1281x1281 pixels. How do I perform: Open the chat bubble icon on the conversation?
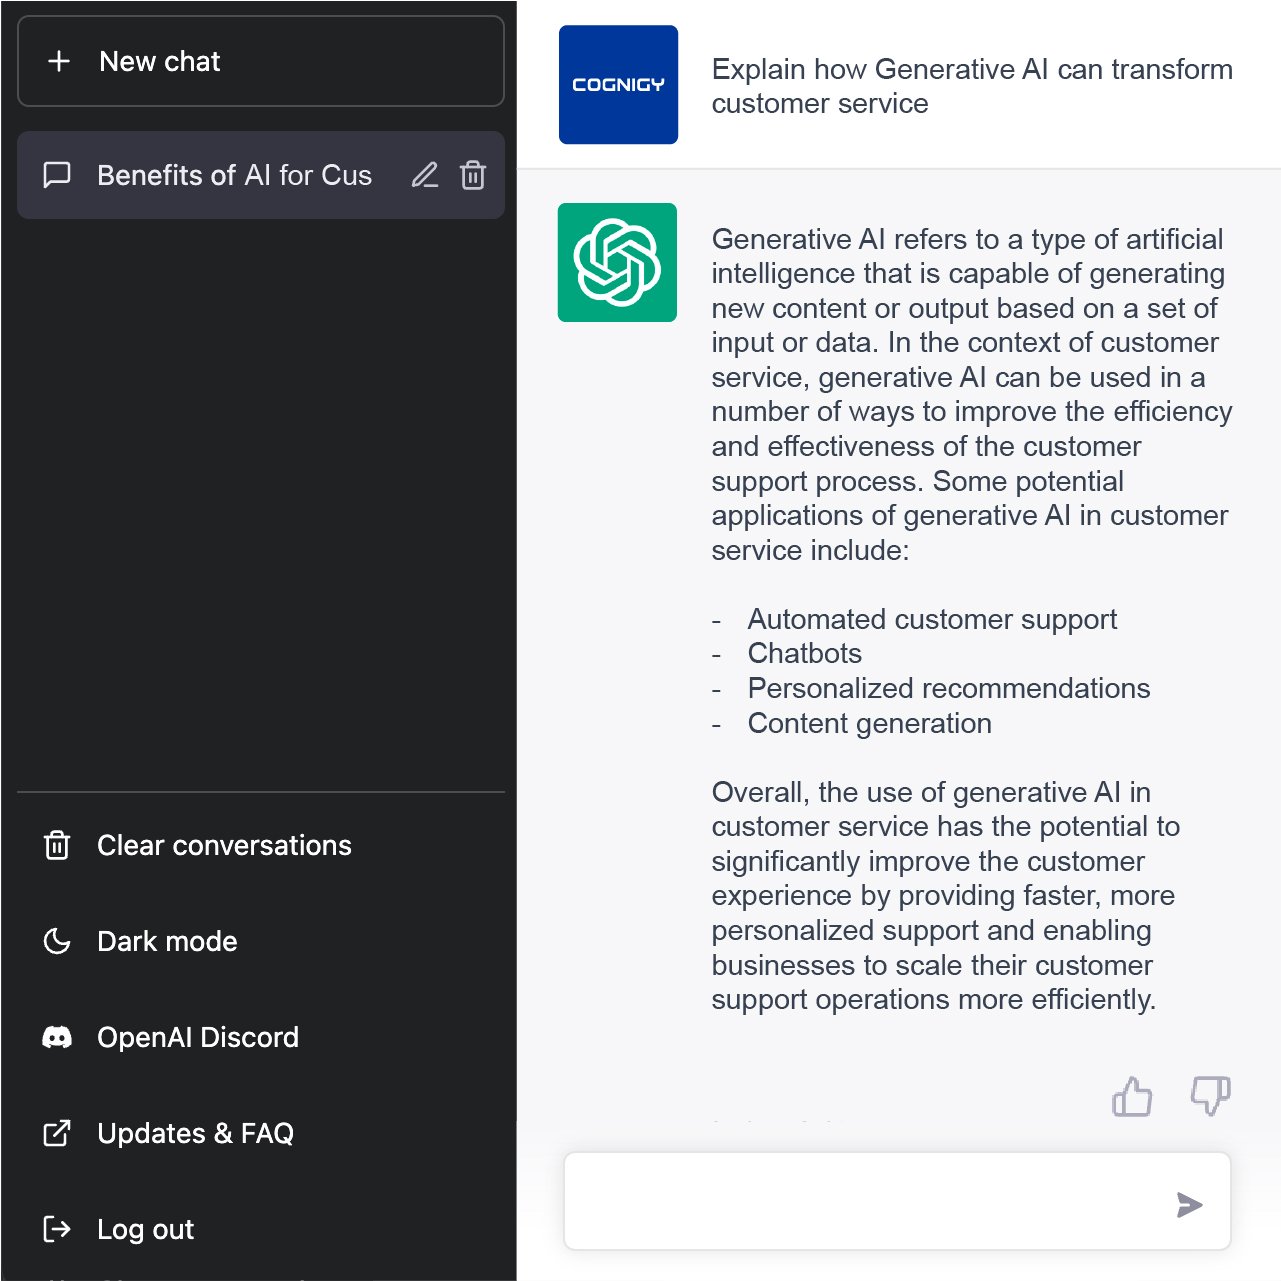pos(57,175)
